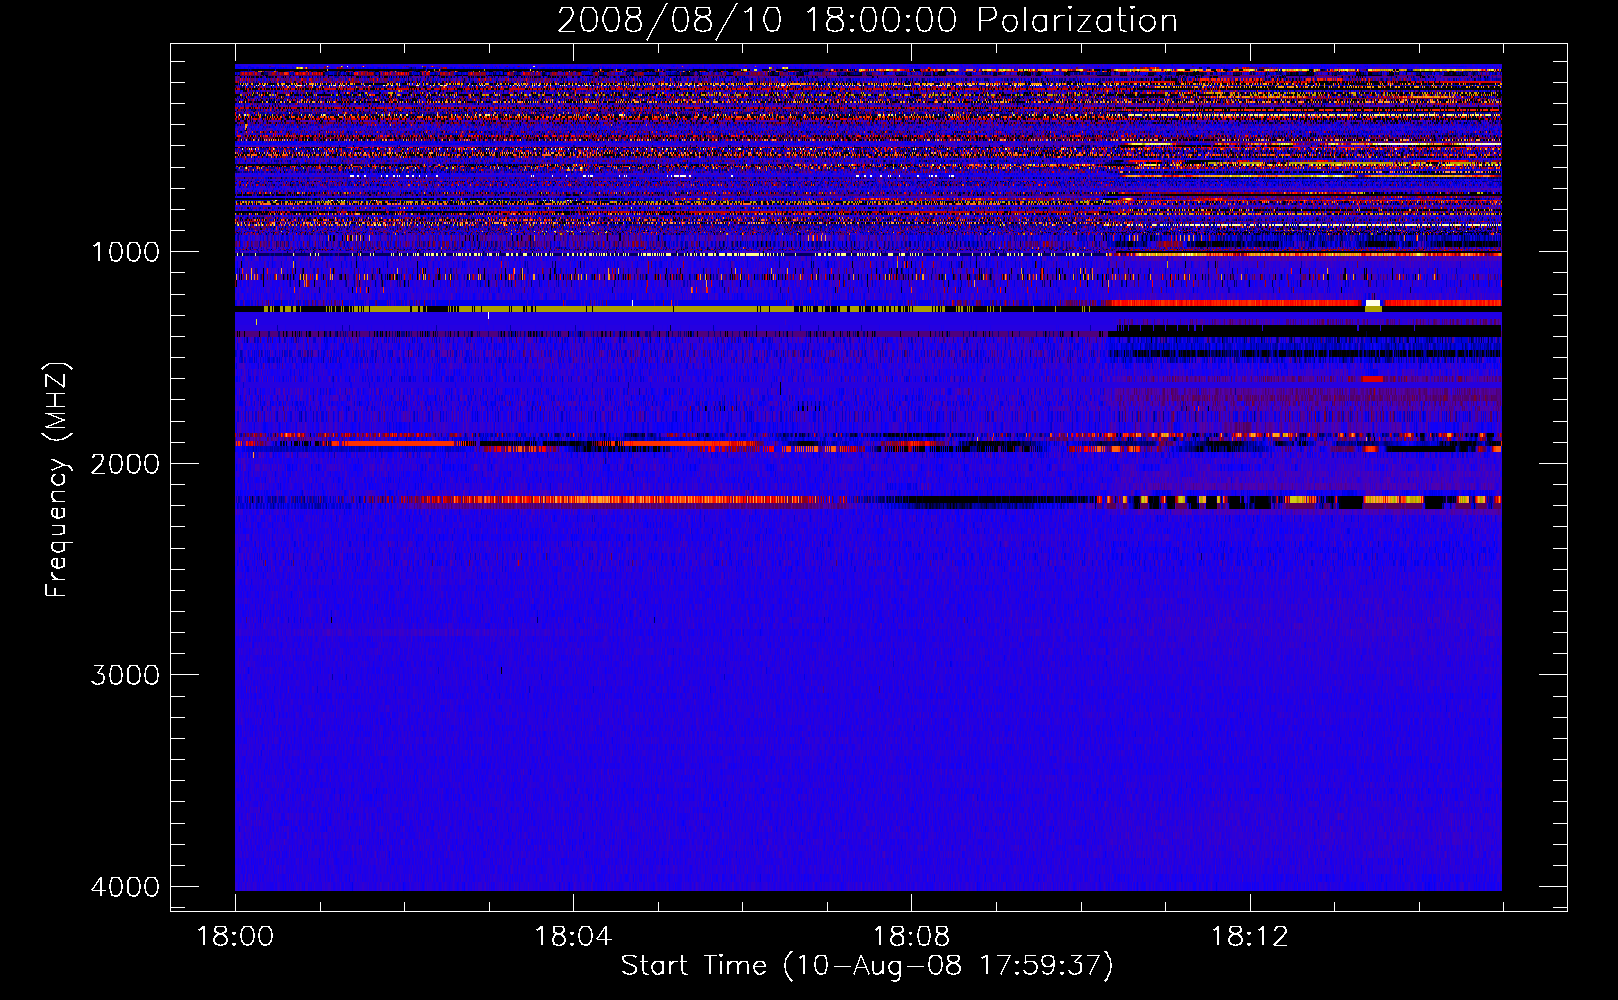Click the 18:04 time tick label
This screenshot has height=1000, width=1618.
[x=573, y=937]
